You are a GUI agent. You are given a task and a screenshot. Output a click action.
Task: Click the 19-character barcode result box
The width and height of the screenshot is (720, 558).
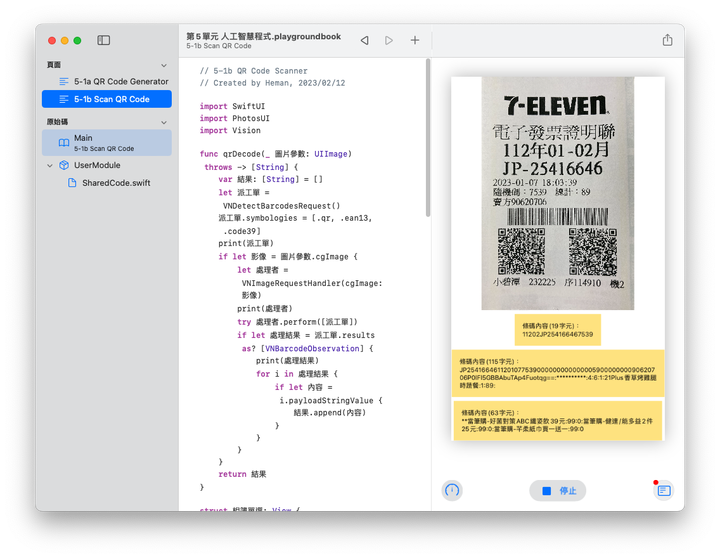557,329
